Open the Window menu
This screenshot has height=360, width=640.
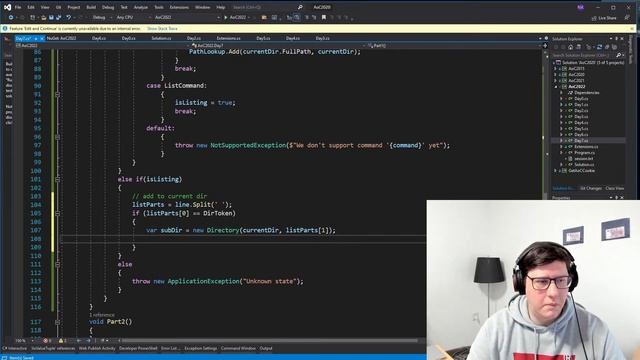pyautogui.click(x=202, y=7)
